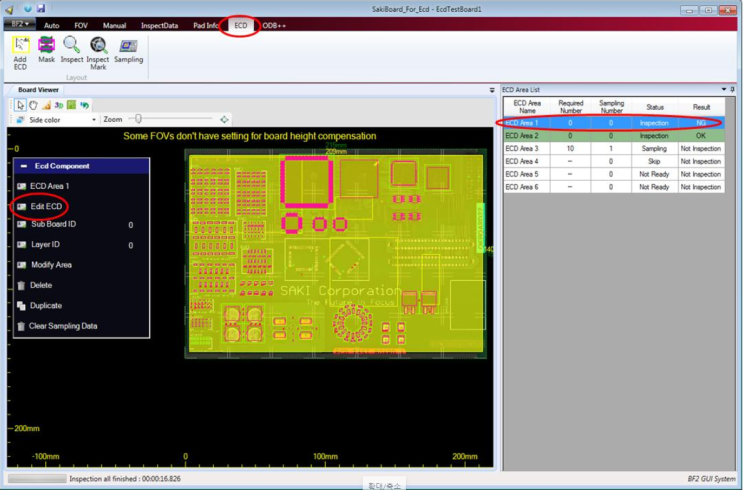
Task: Select ECD Area 2 row
Action: coord(614,136)
